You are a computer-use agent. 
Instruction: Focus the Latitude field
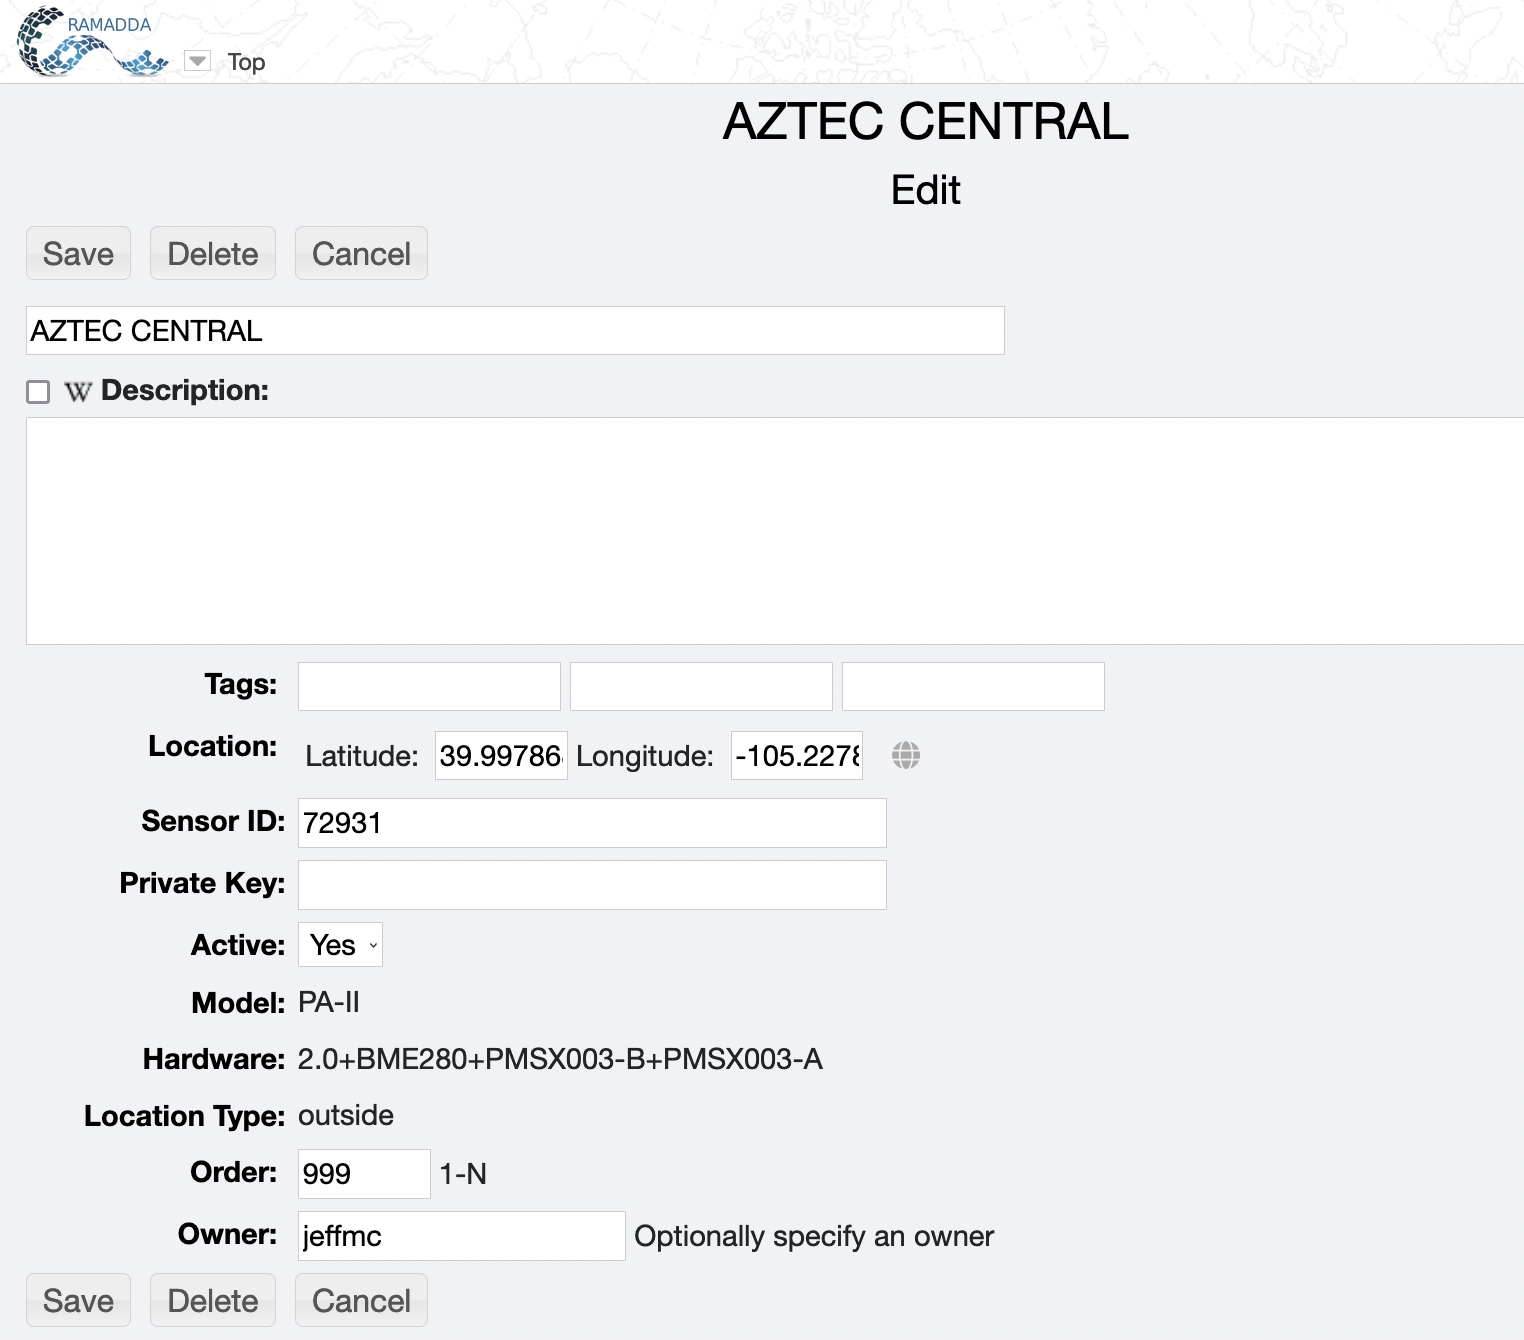pyautogui.click(x=501, y=756)
